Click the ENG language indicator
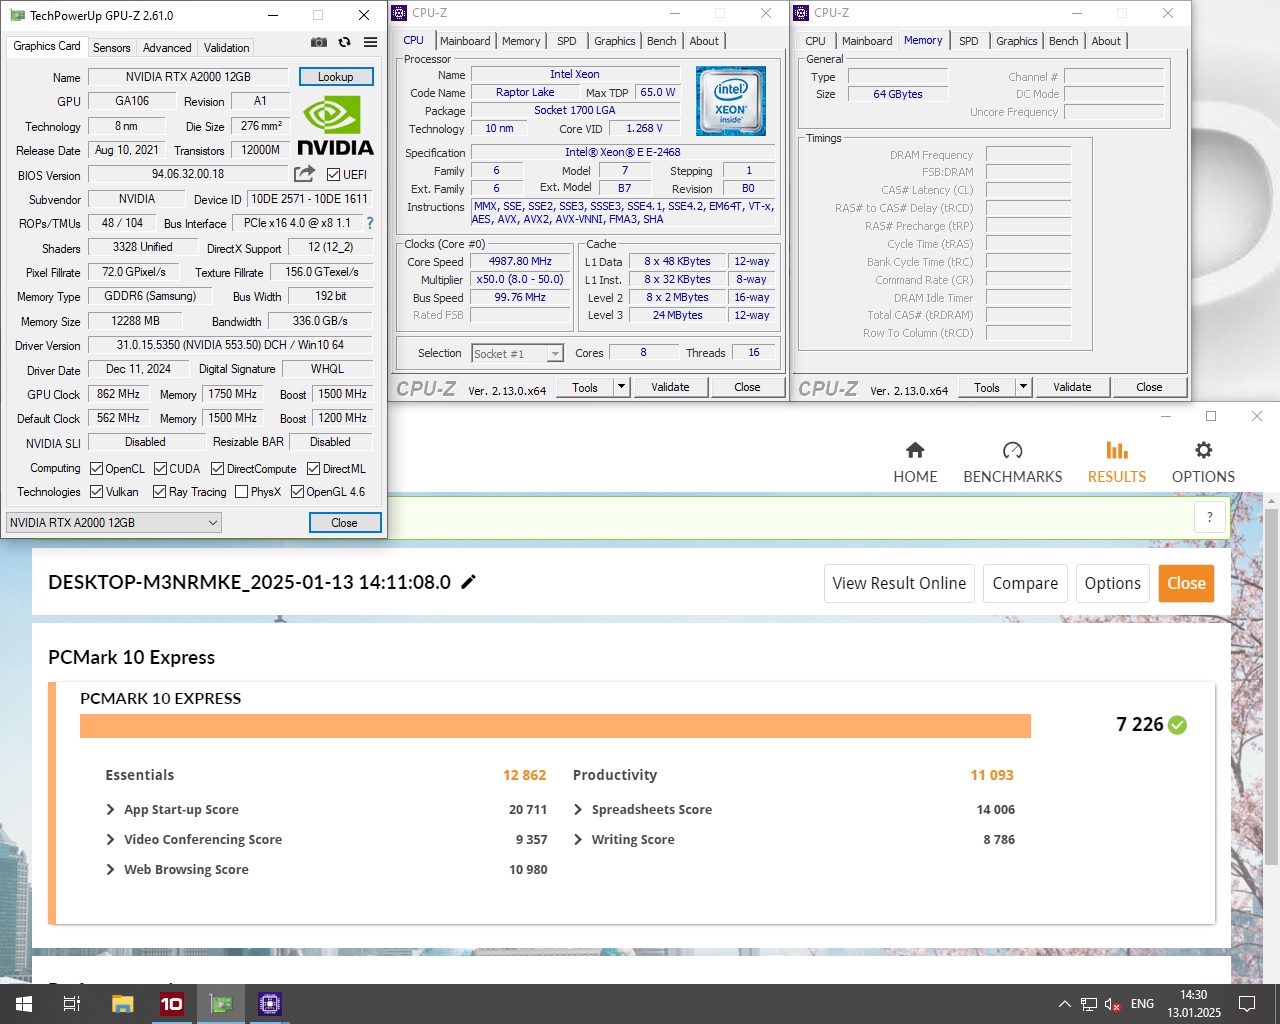 coord(1142,1004)
